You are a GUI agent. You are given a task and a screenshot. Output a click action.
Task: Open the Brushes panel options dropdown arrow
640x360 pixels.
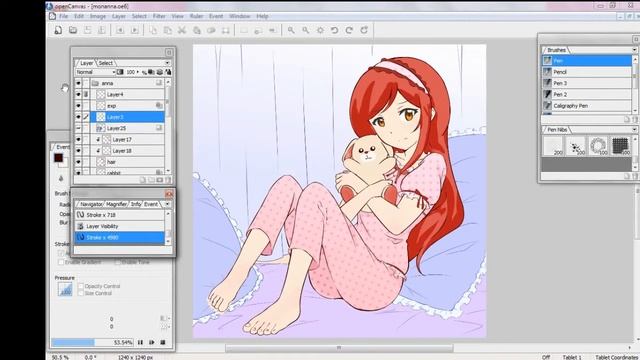coord(634,50)
